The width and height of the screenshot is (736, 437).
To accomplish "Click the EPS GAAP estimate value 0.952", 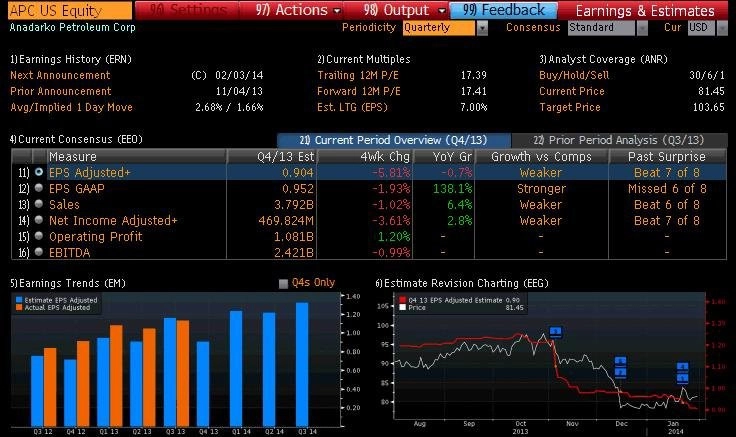I will click(298, 189).
